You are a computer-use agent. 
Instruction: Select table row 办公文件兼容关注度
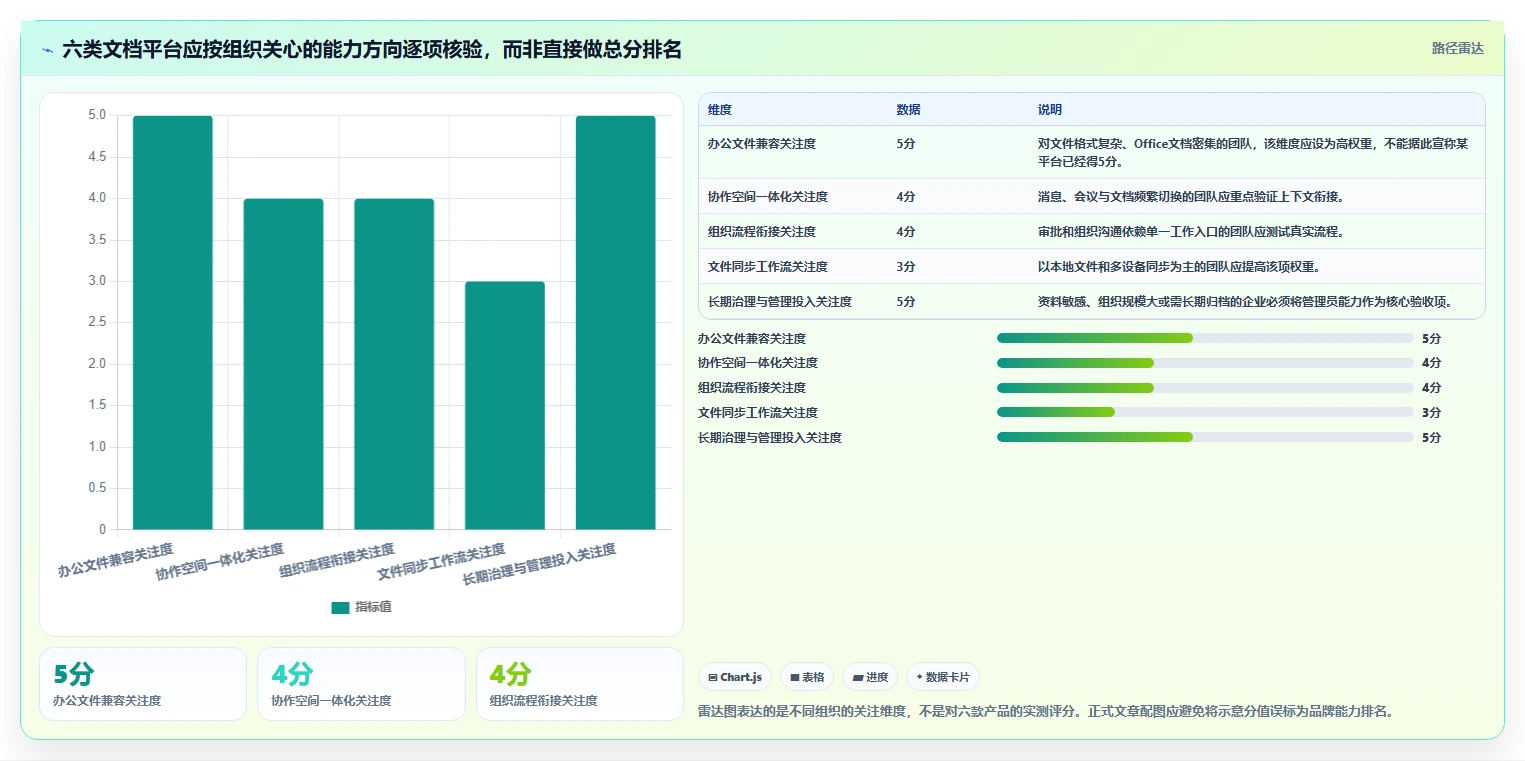[1091, 152]
